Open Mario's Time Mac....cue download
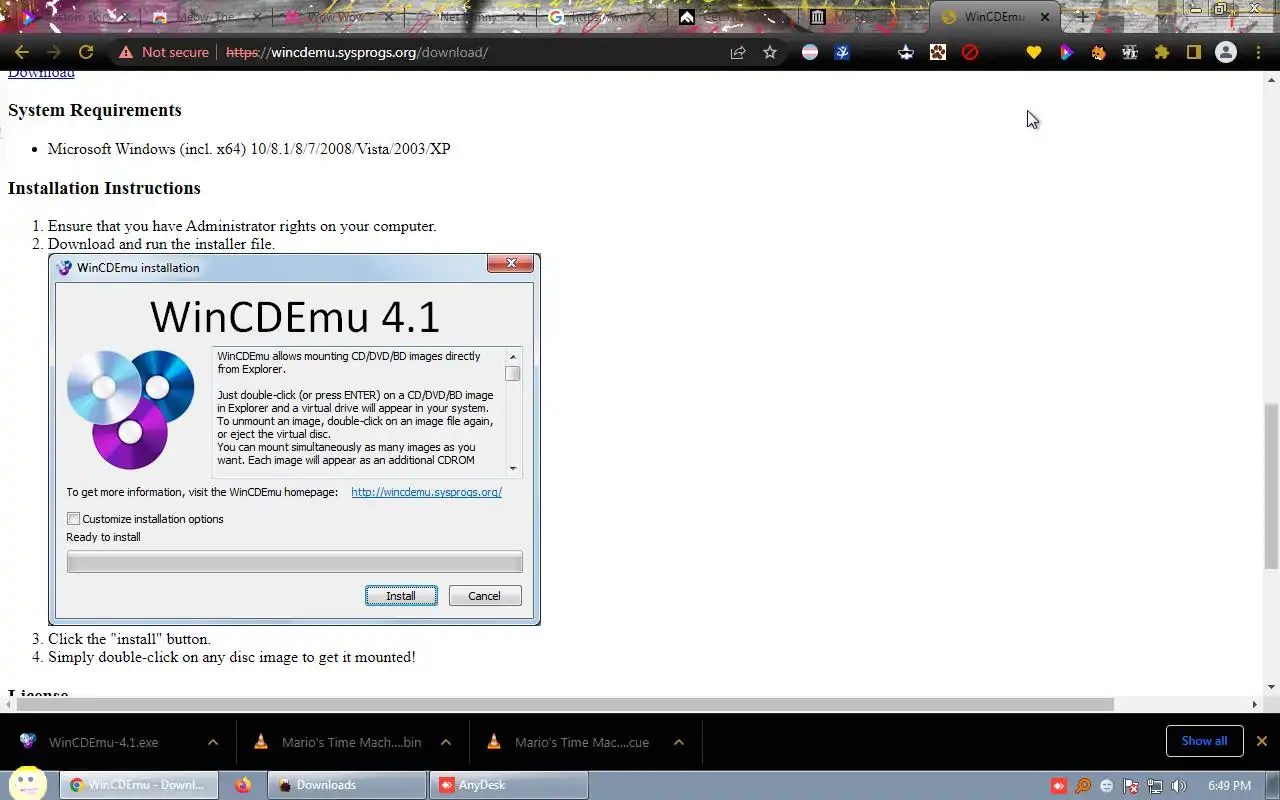 click(582, 742)
